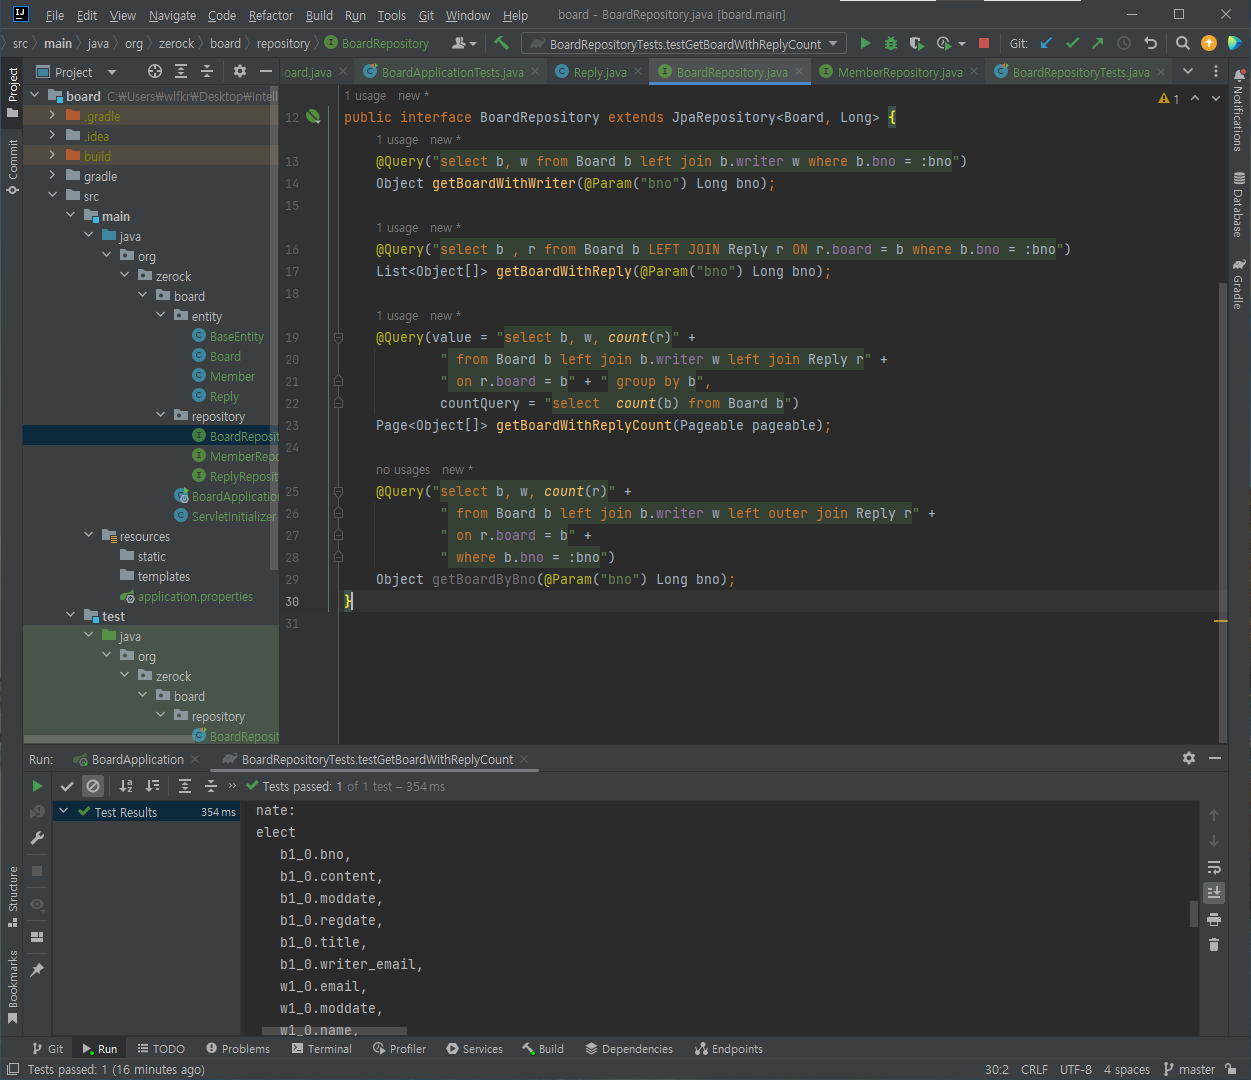
Task: Toggle Structure tool window stripe
Action: click(x=12, y=896)
